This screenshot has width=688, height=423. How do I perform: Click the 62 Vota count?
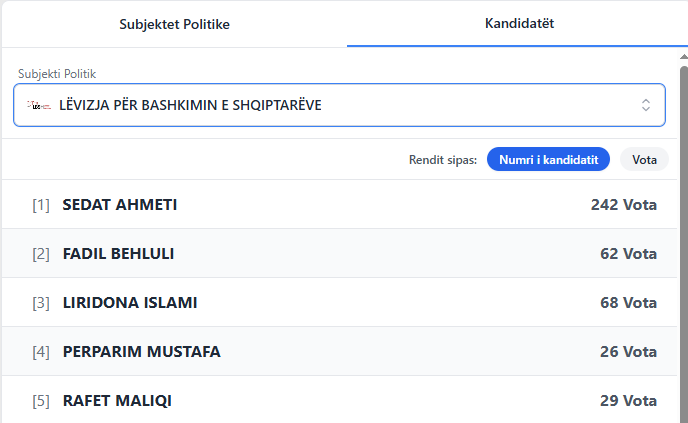pyautogui.click(x=628, y=254)
